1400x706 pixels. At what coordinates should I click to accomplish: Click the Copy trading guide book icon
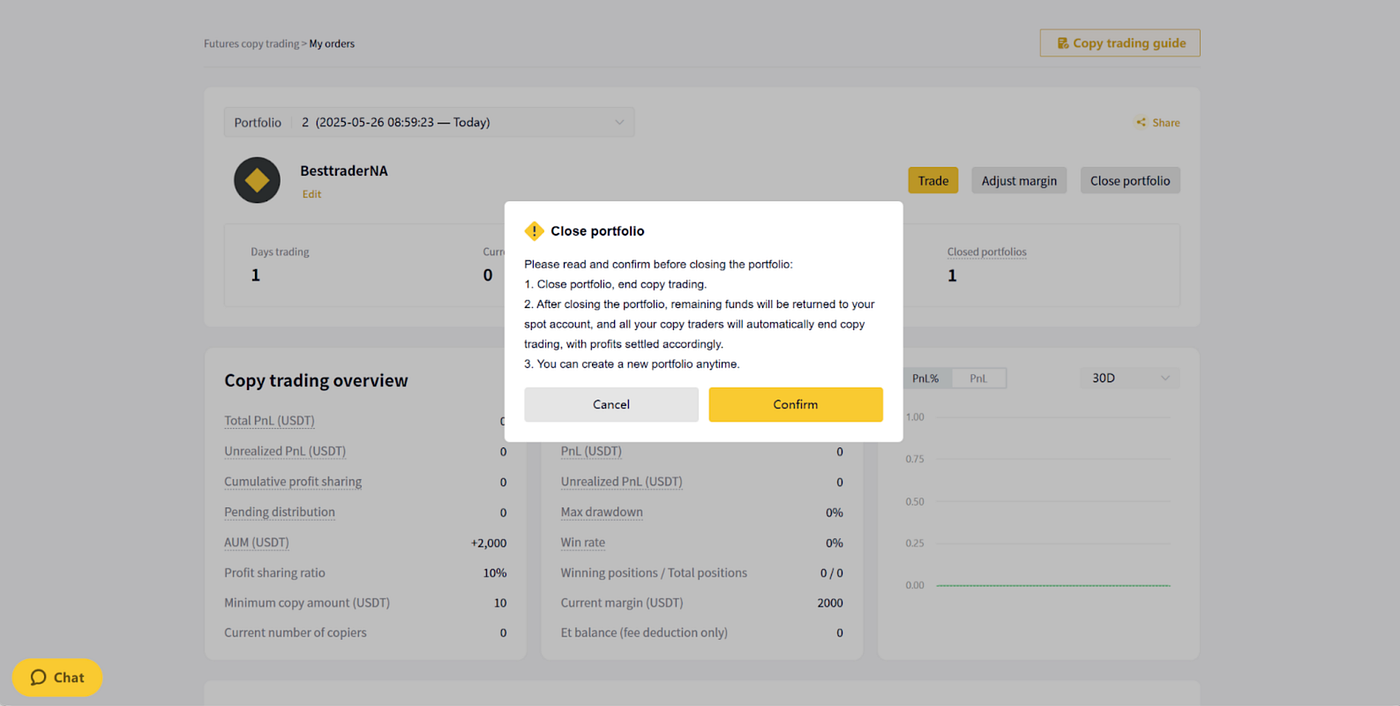click(x=1063, y=43)
